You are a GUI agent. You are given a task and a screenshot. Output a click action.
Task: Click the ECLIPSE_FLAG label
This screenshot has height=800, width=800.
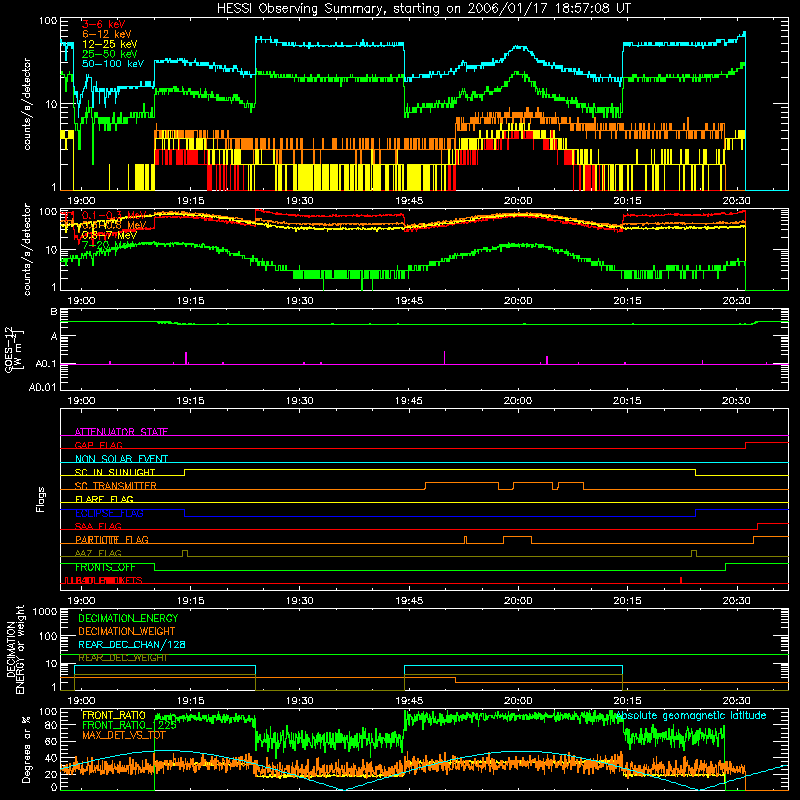109,513
